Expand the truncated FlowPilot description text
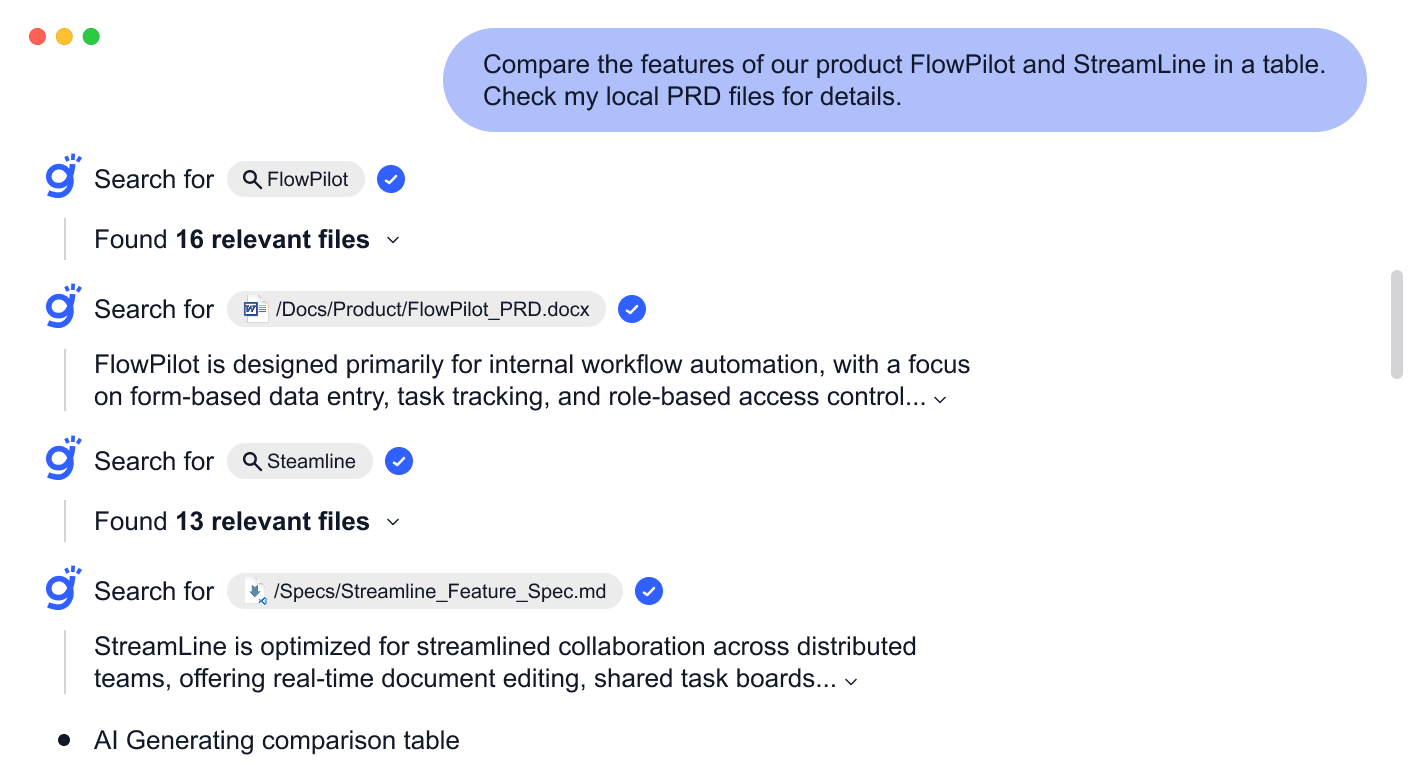This screenshot has width=1409, height=777. click(938, 398)
